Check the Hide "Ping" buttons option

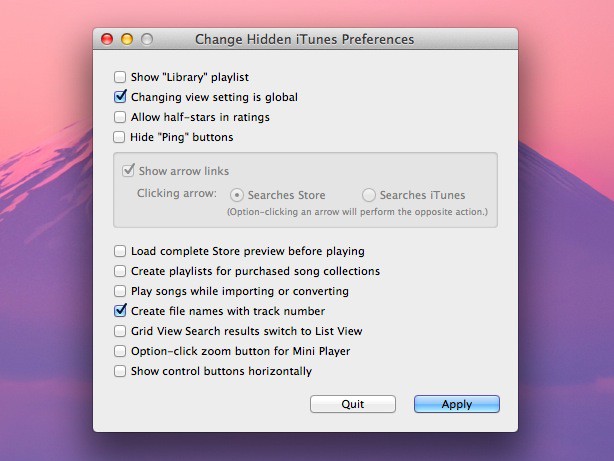click(x=120, y=137)
